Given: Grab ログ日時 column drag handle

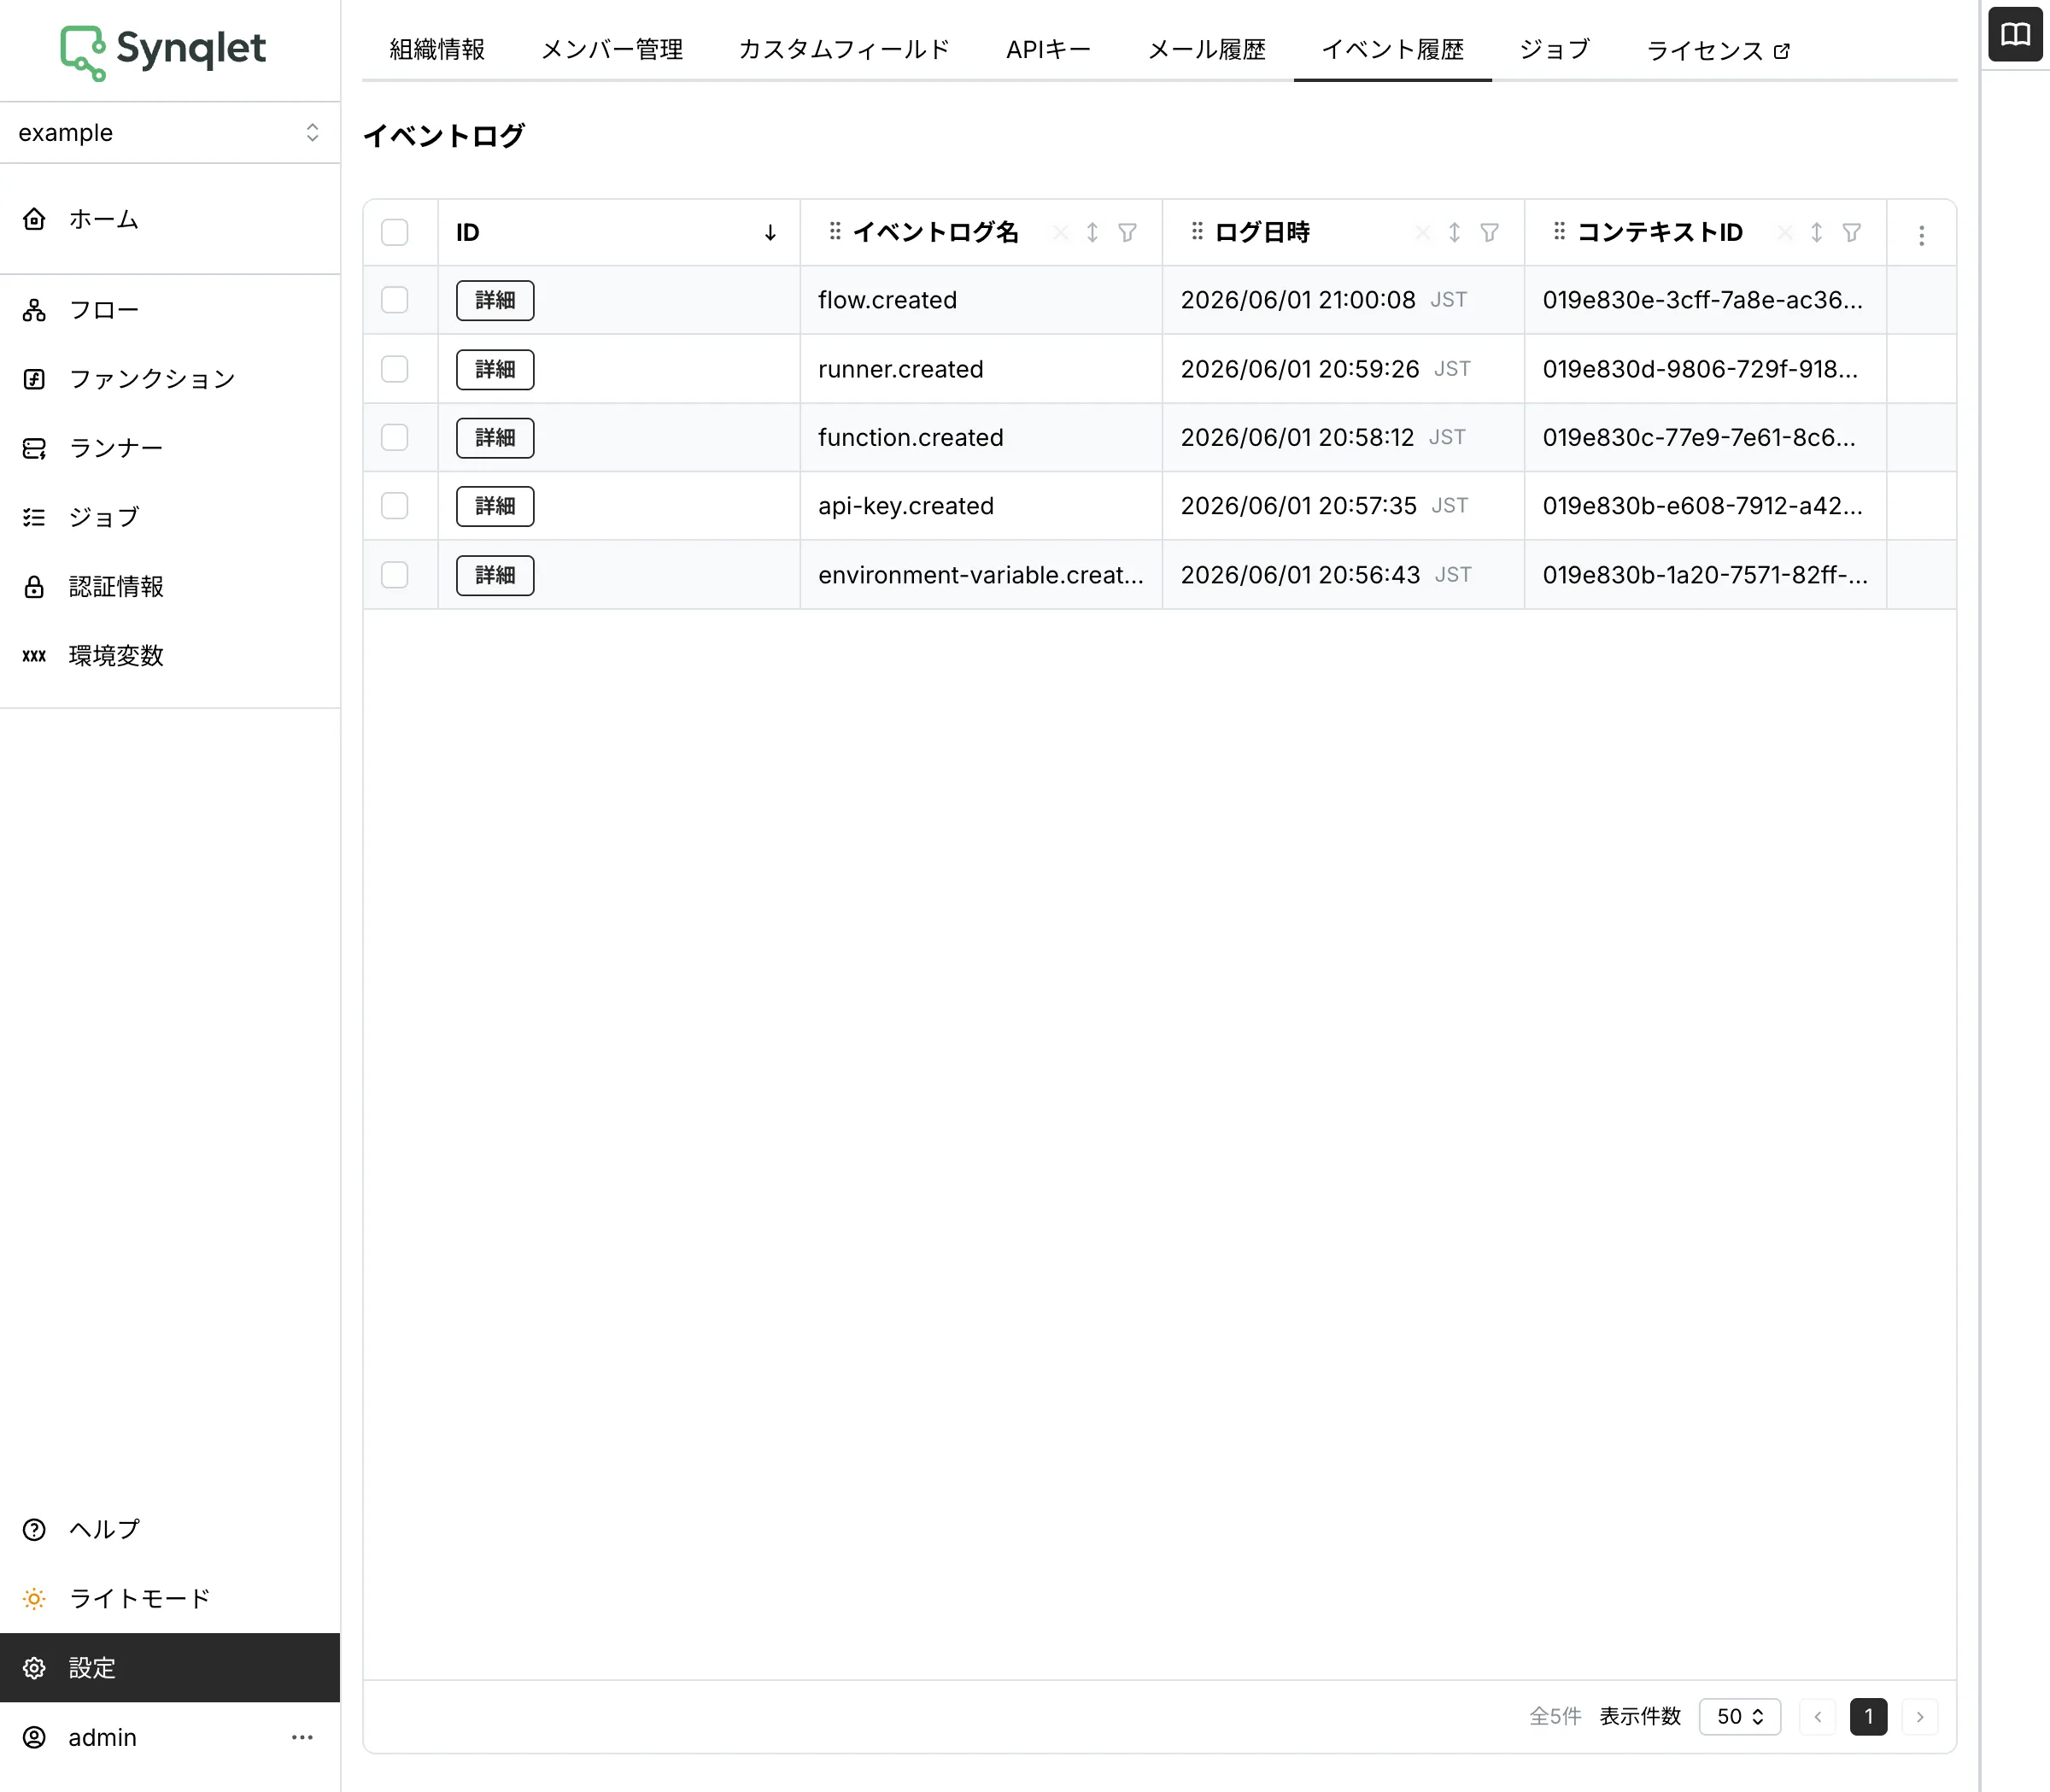Looking at the screenshot, I should (1196, 232).
